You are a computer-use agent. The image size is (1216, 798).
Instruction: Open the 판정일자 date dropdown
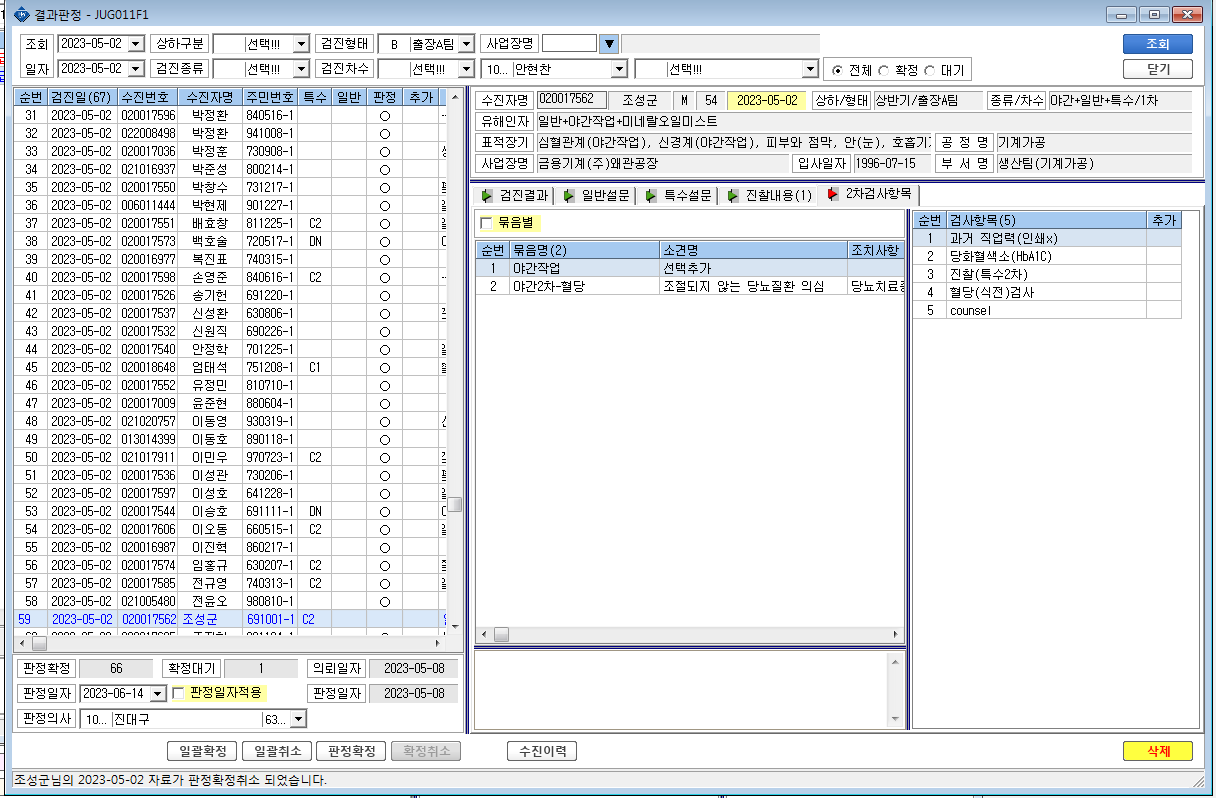pos(158,693)
